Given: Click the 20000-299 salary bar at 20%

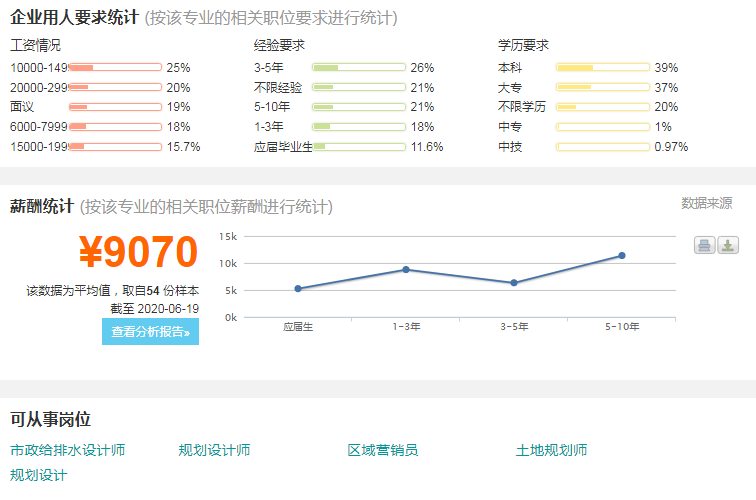Looking at the screenshot, I should [x=115, y=87].
